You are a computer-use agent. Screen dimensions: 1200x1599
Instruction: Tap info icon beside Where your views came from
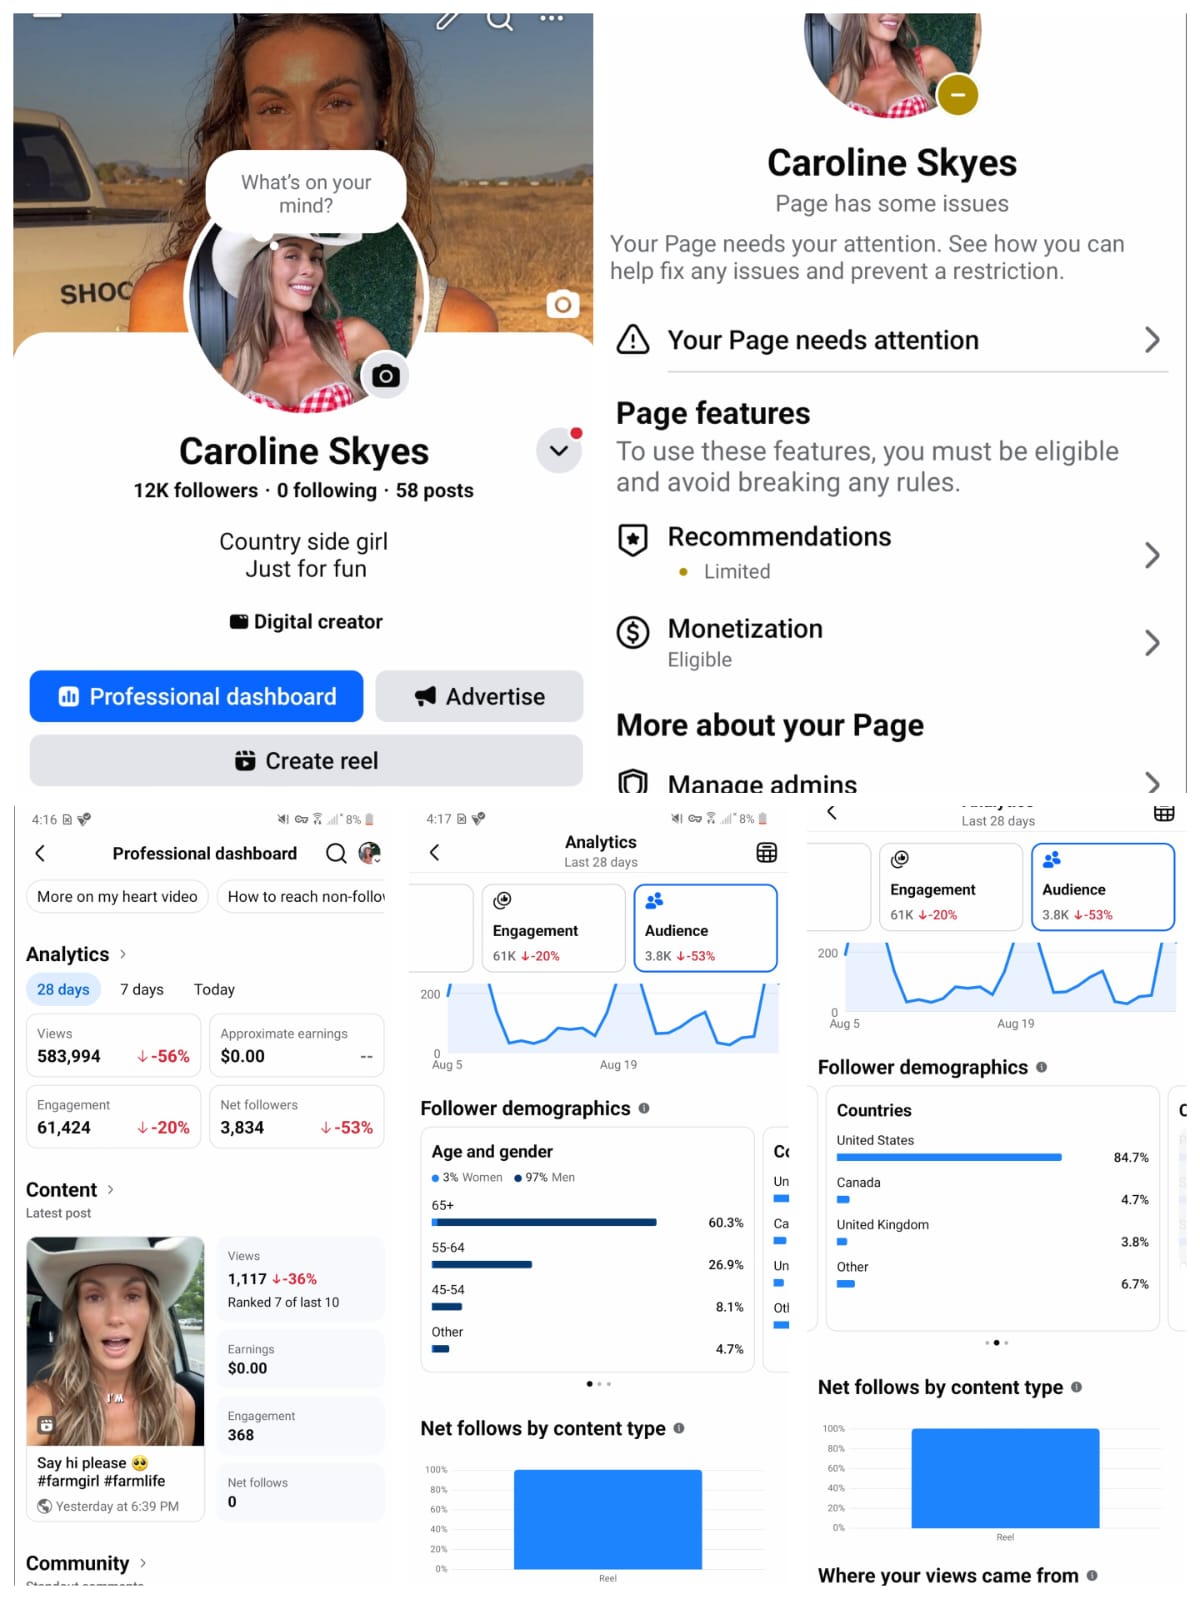pos(1092,1575)
